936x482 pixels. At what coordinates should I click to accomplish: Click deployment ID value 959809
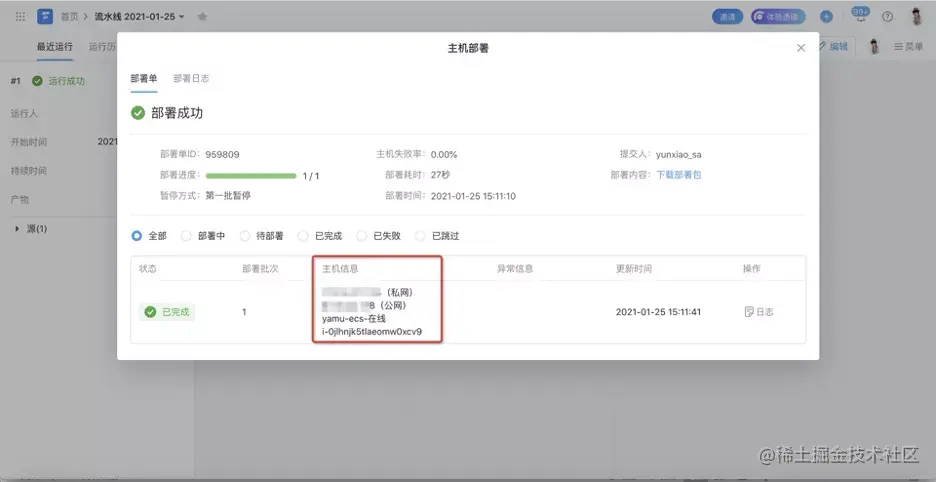[x=222, y=154]
